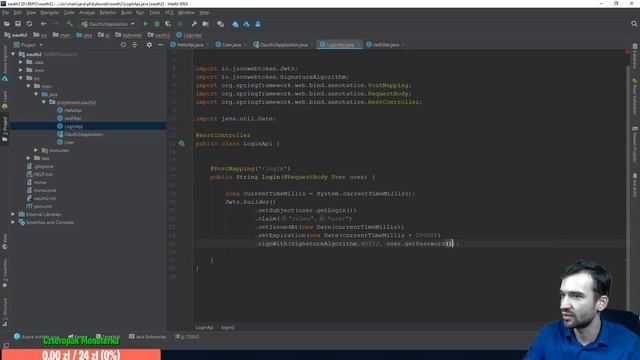Navigate back with the left arrow icon
Screen dimensions: 640x360
pyautogui.click(x=43, y=24)
